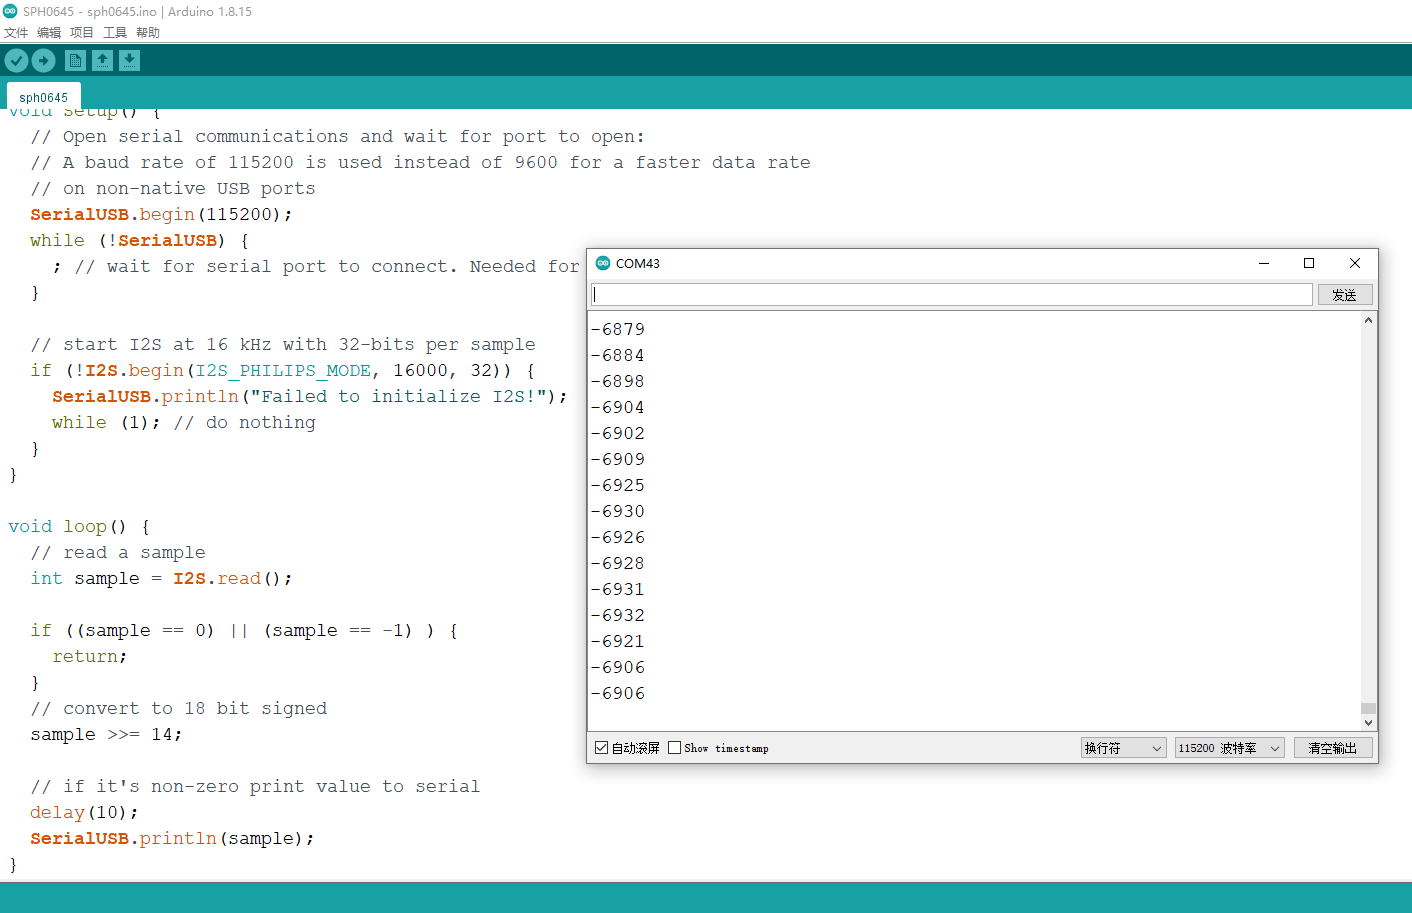
Task: Minimize the COM43 serial monitor window
Action: point(1264,263)
